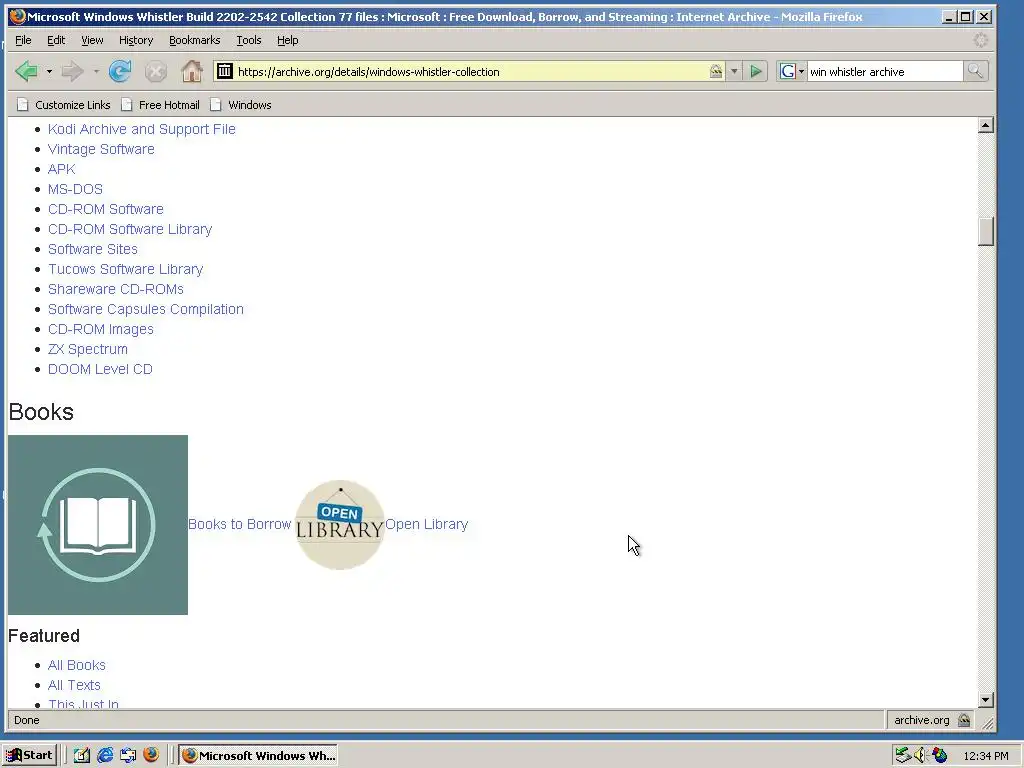
Task: Open the Shareware CD-ROMs link
Action: (x=116, y=289)
